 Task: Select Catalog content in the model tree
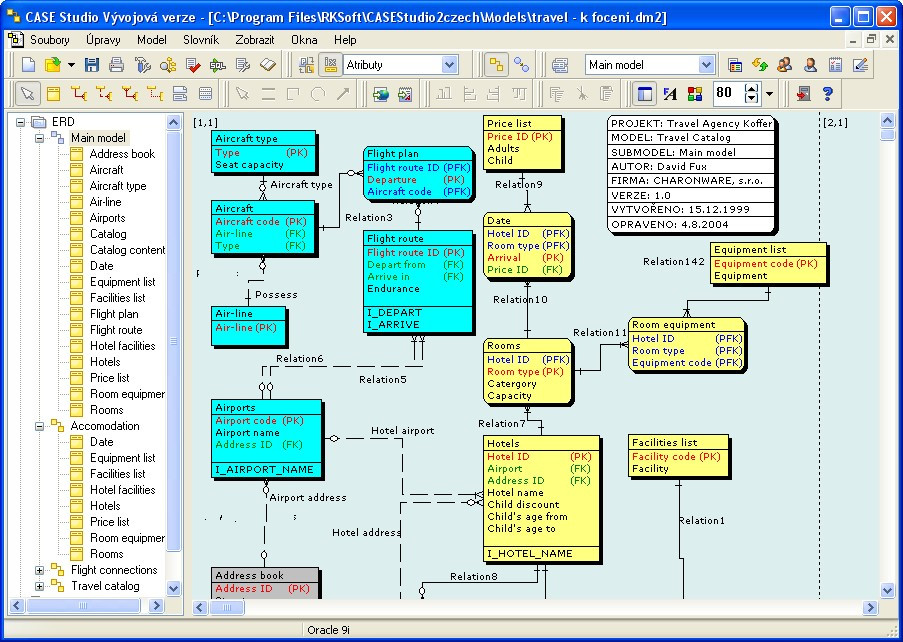127,250
